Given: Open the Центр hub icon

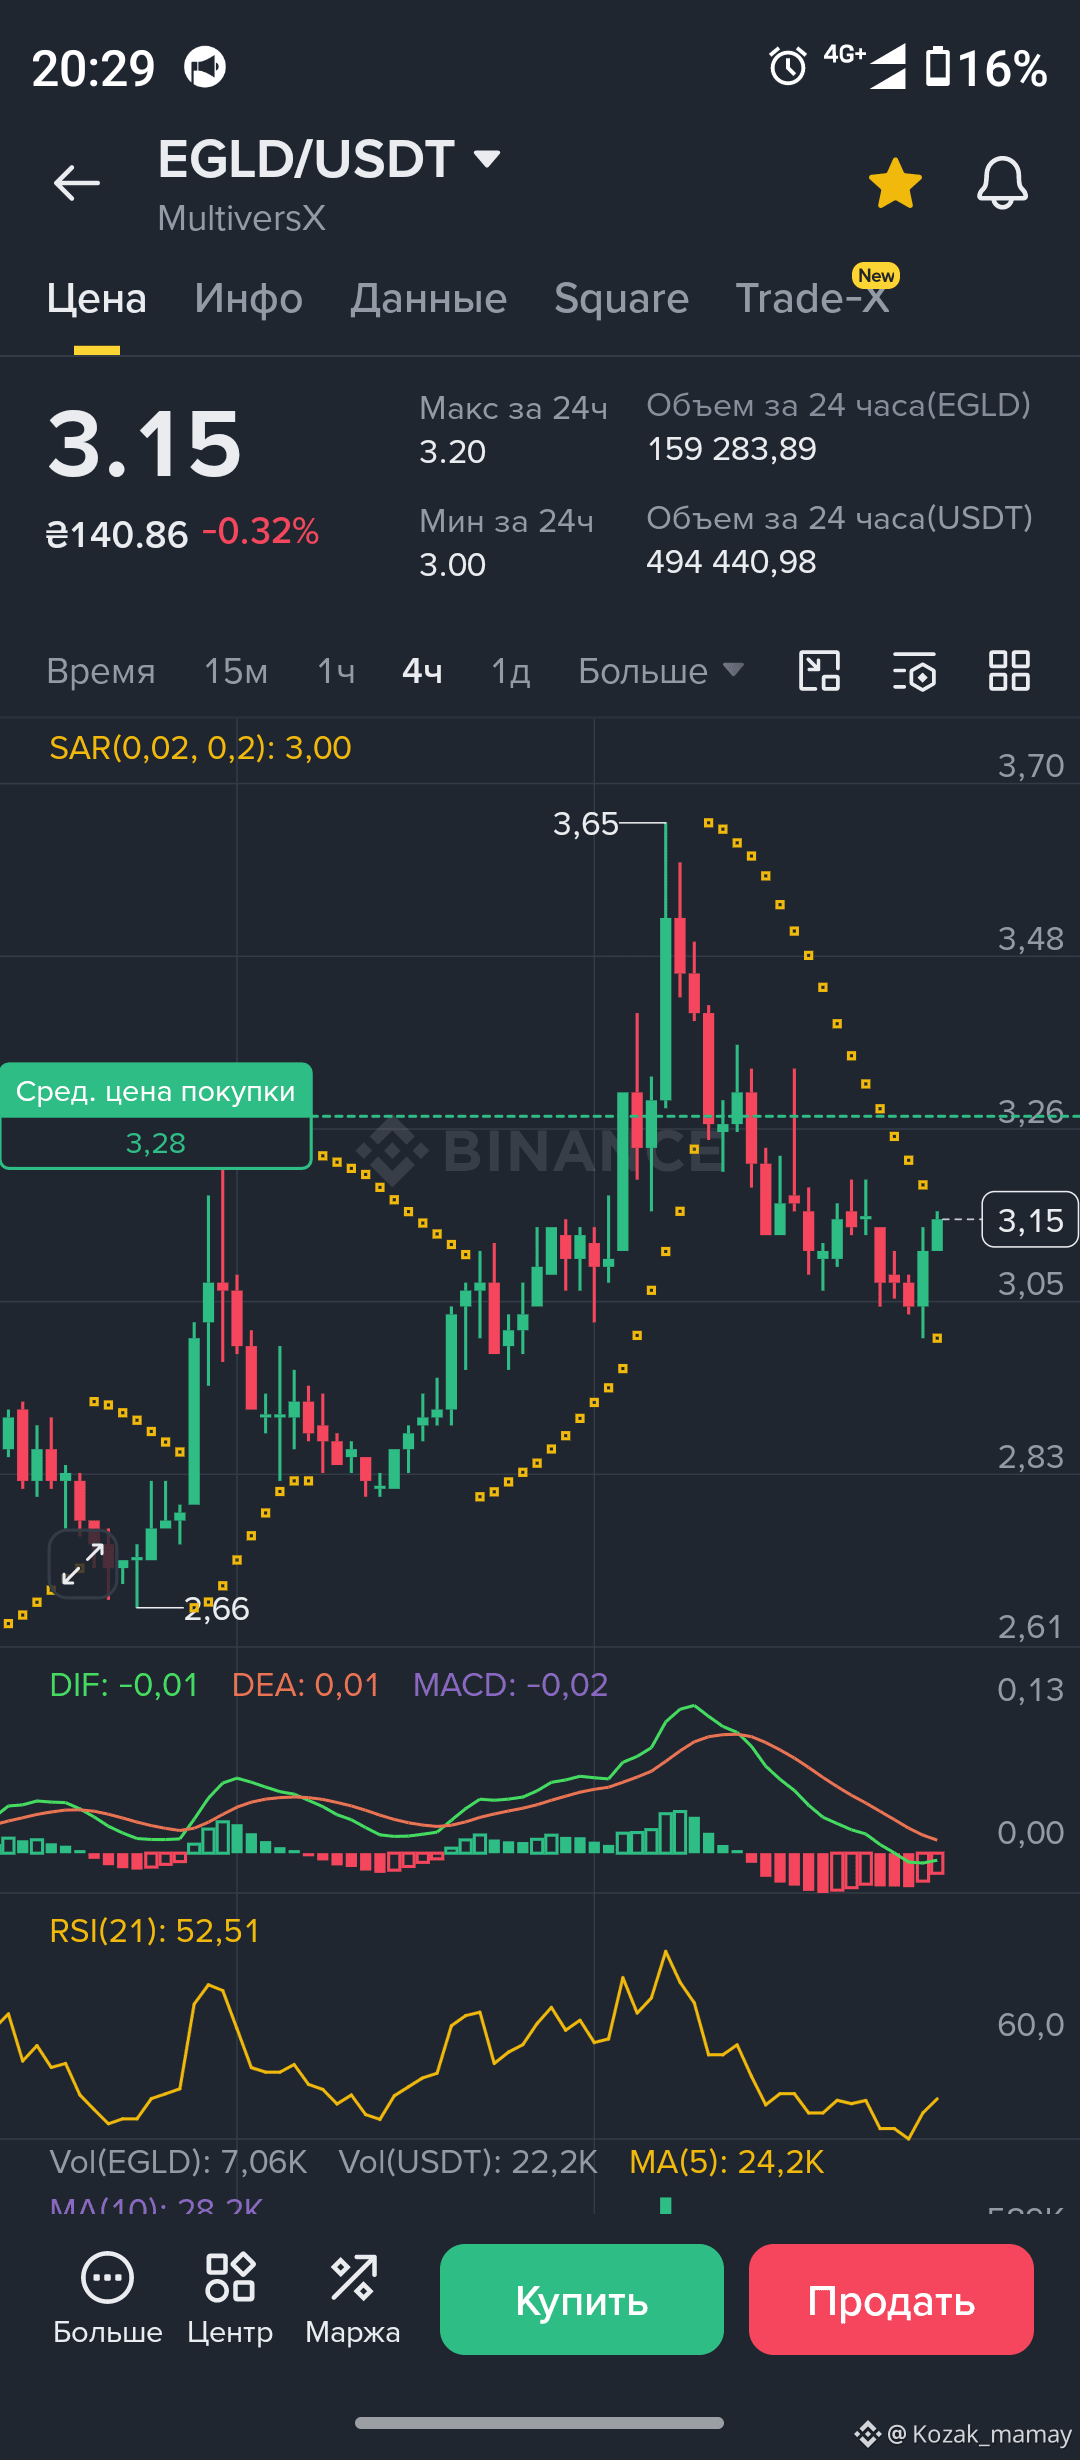Looking at the screenshot, I should [x=230, y=2299].
